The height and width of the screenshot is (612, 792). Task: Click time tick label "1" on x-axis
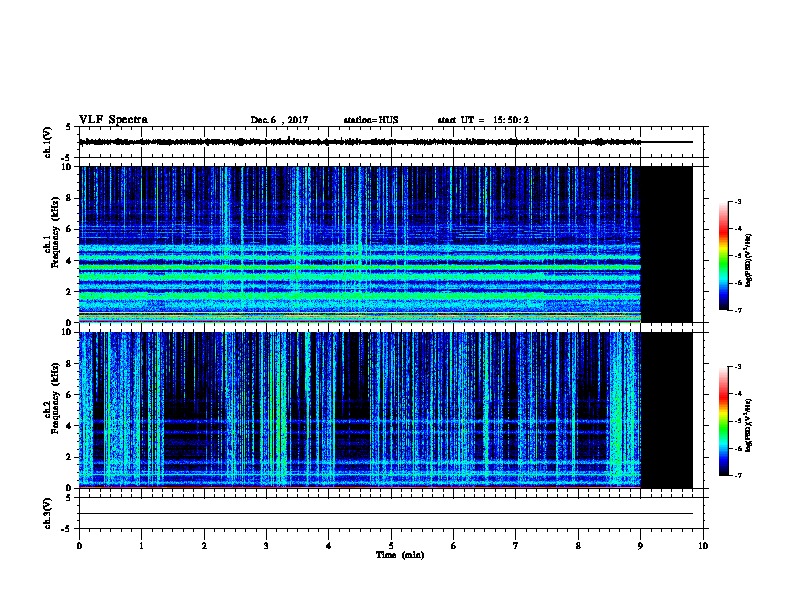[x=141, y=546]
